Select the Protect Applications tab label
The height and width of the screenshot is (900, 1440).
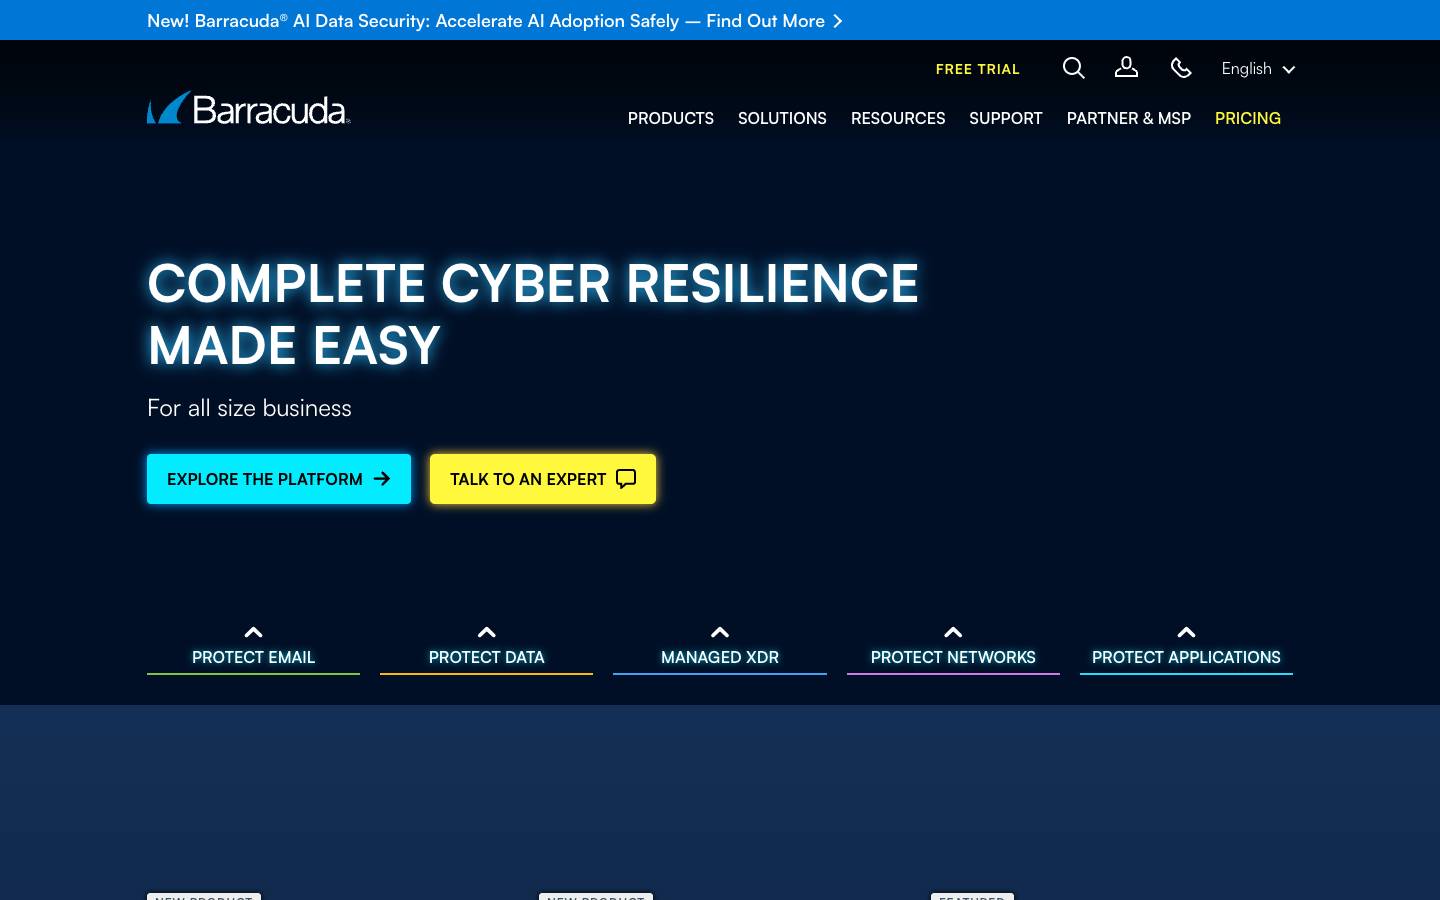tap(1186, 657)
